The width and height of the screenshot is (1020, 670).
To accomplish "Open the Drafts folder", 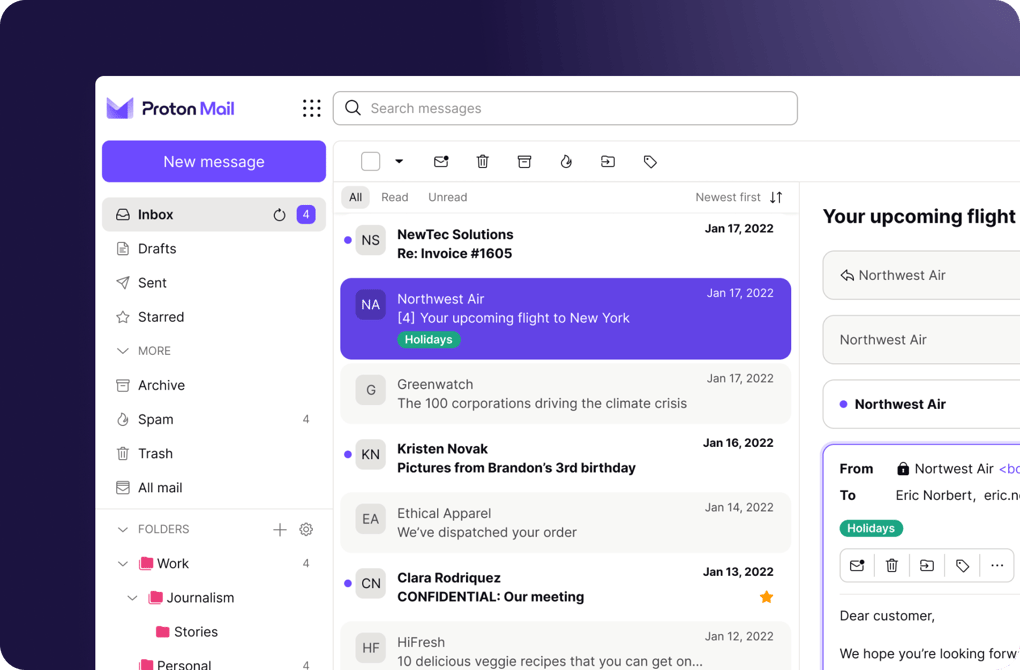I will tap(157, 249).
